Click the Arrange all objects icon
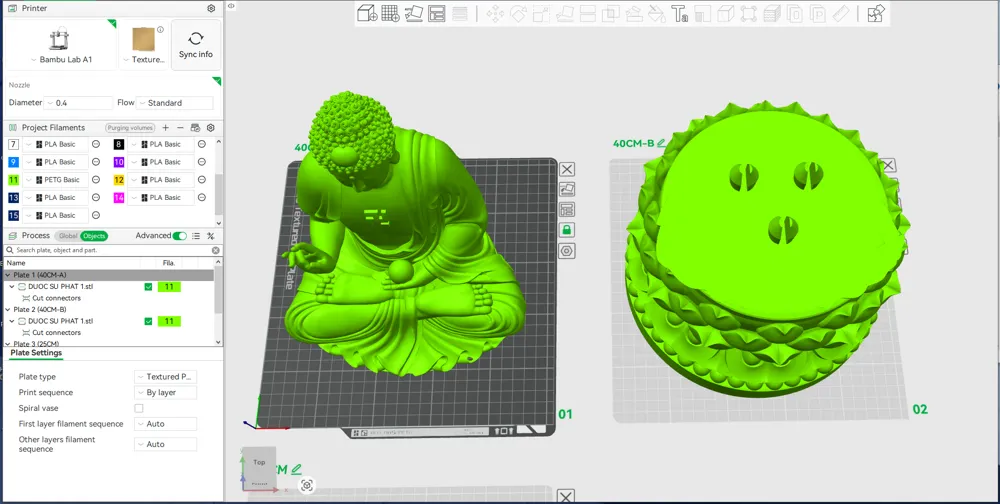The height and width of the screenshot is (504, 1000). 437,13
